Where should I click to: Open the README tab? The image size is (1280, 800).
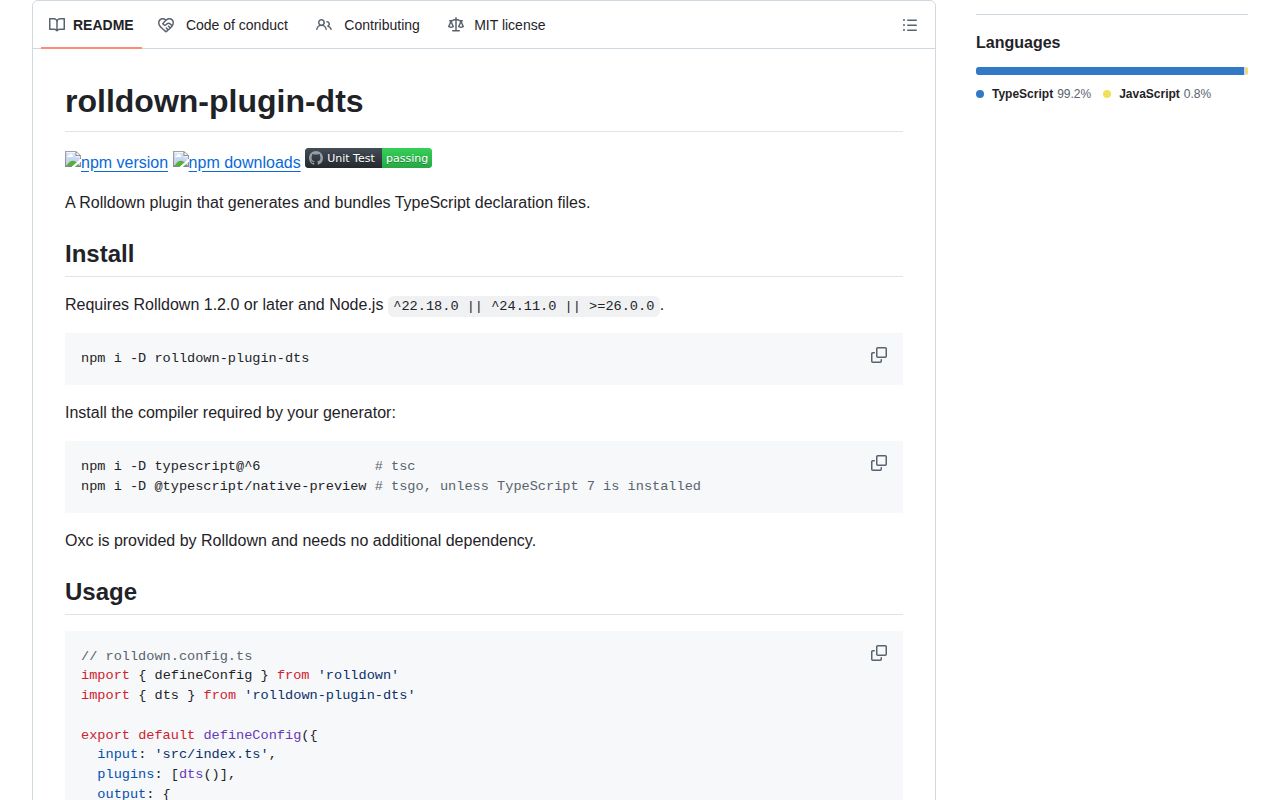coord(91,25)
